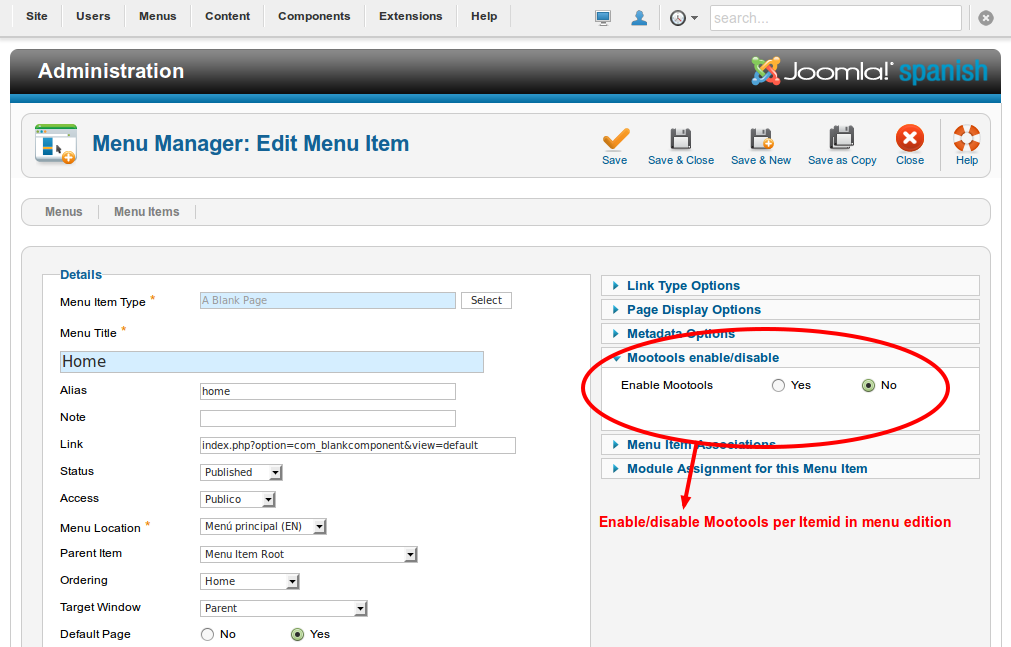Open Help from the toolbar
The height and width of the screenshot is (647, 1011).
tap(965, 145)
